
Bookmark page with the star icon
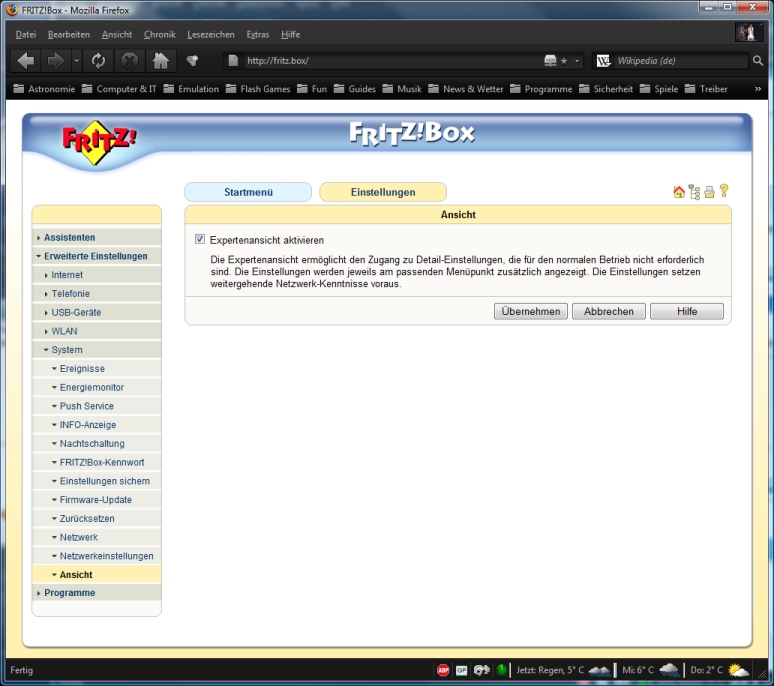point(564,61)
